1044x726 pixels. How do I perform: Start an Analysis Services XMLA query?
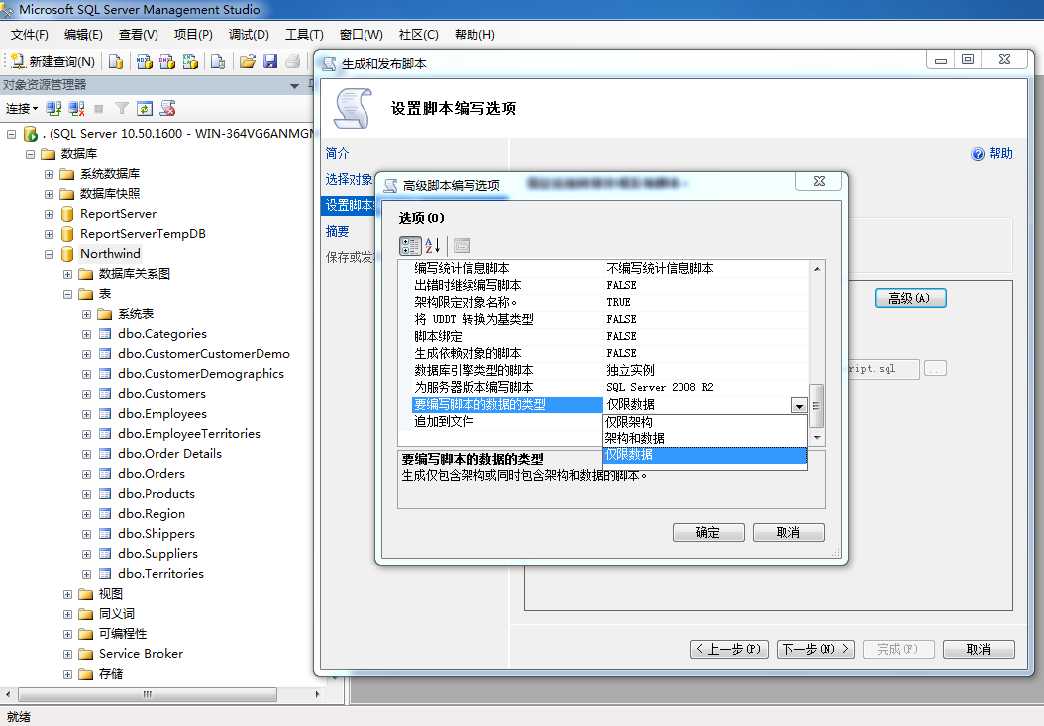190,61
